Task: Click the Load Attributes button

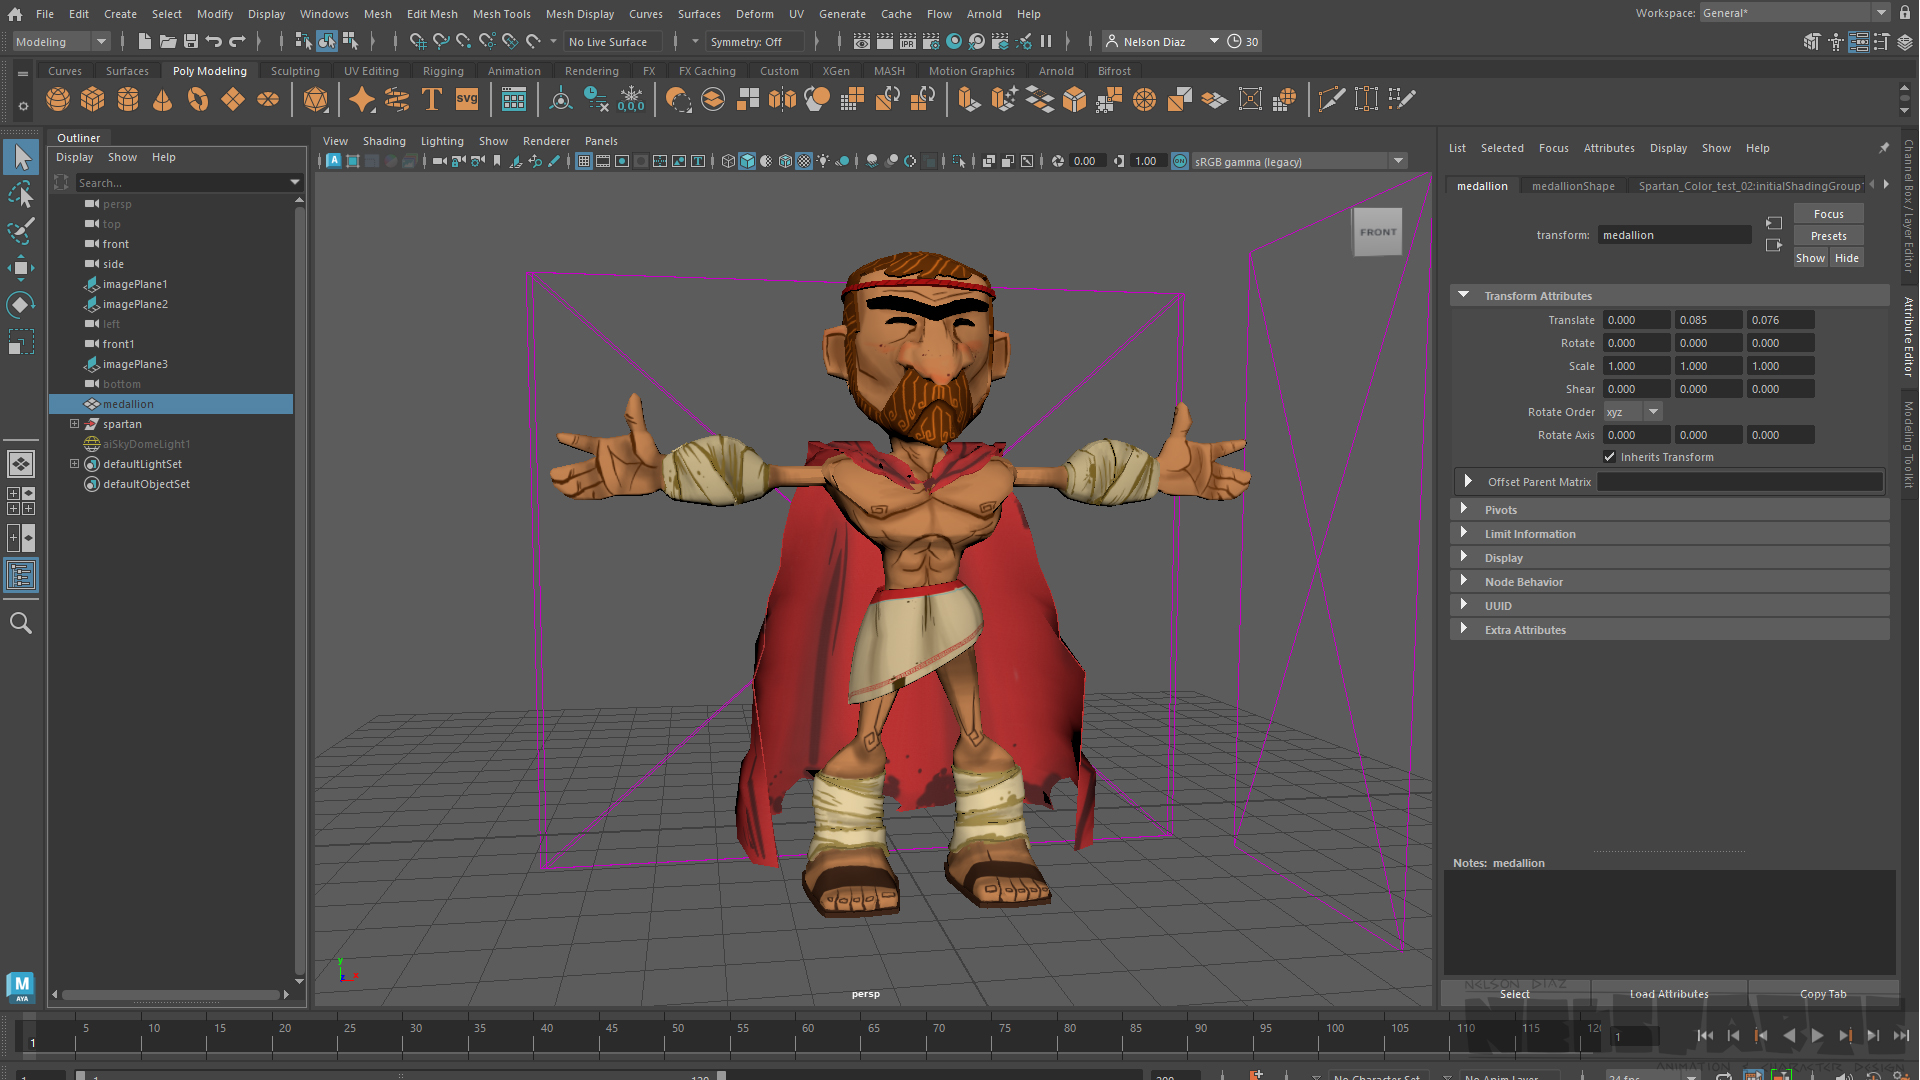Action: tap(1668, 994)
